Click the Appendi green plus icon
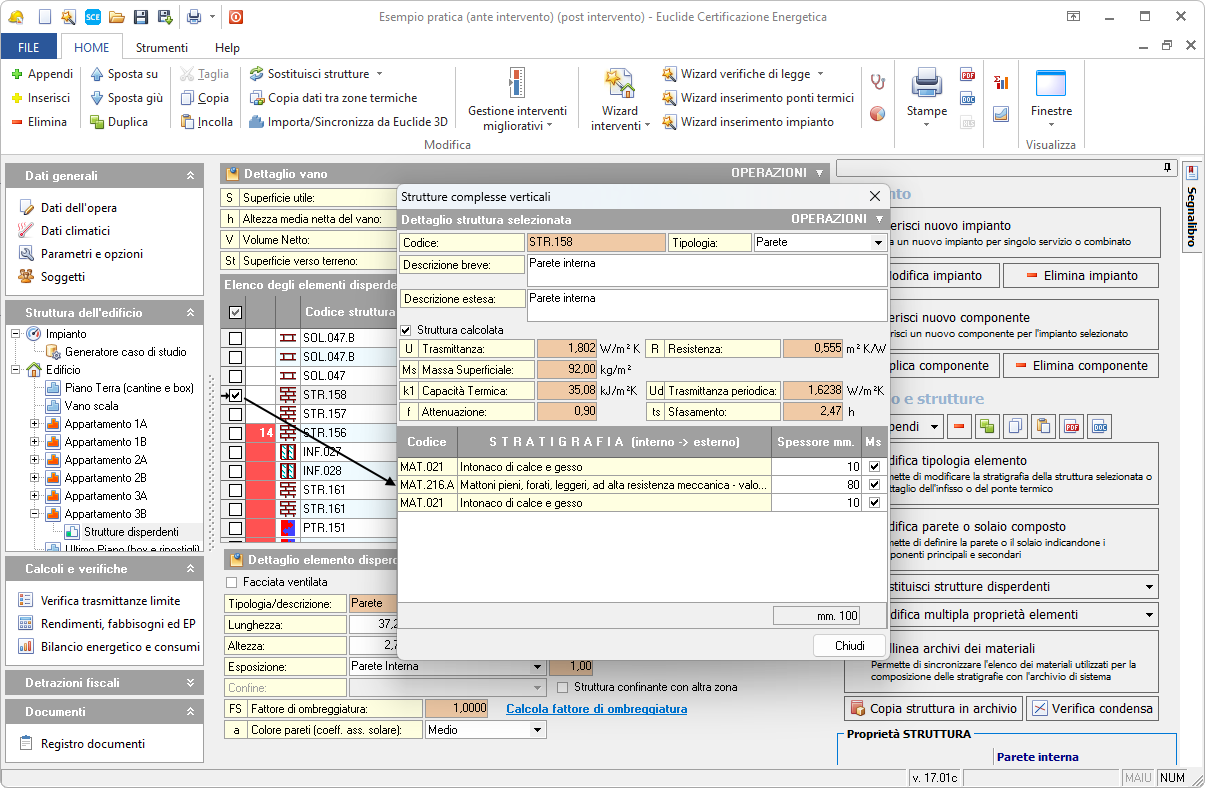Image resolution: width=1205 pixels, height=788 pixels. pos(17,74)
